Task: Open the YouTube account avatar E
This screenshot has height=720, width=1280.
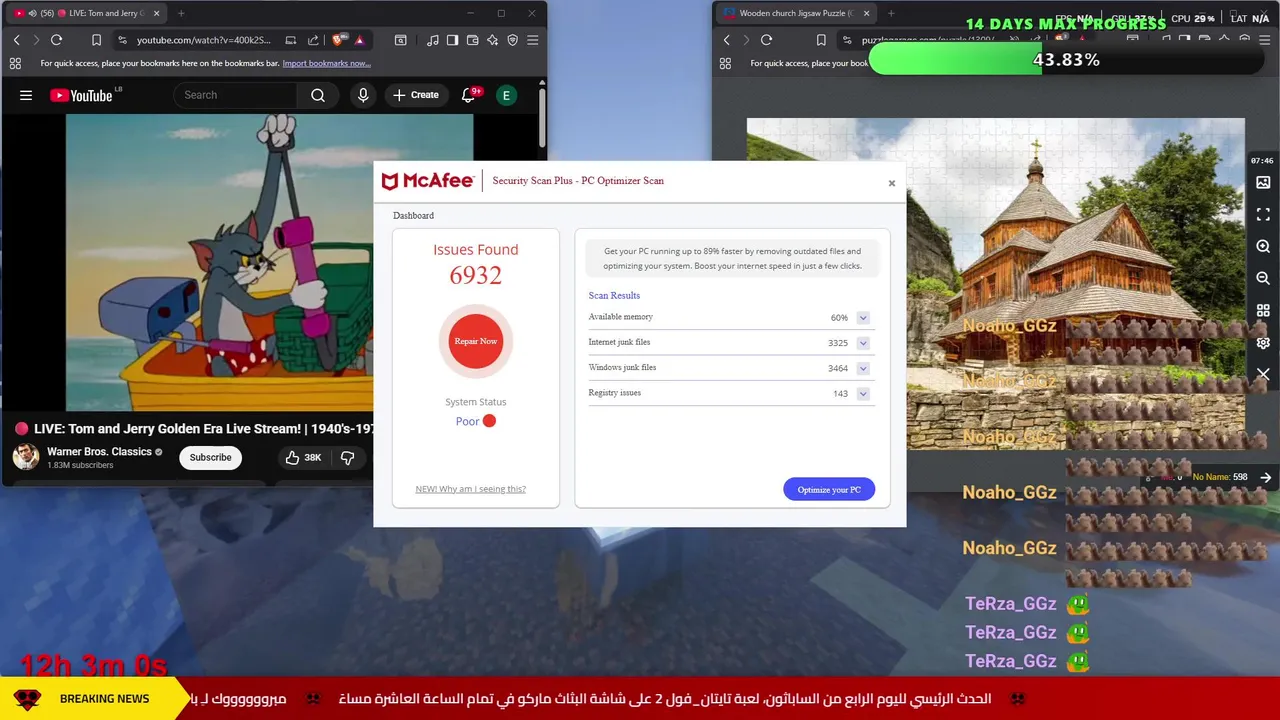Action: pos(506,95)
